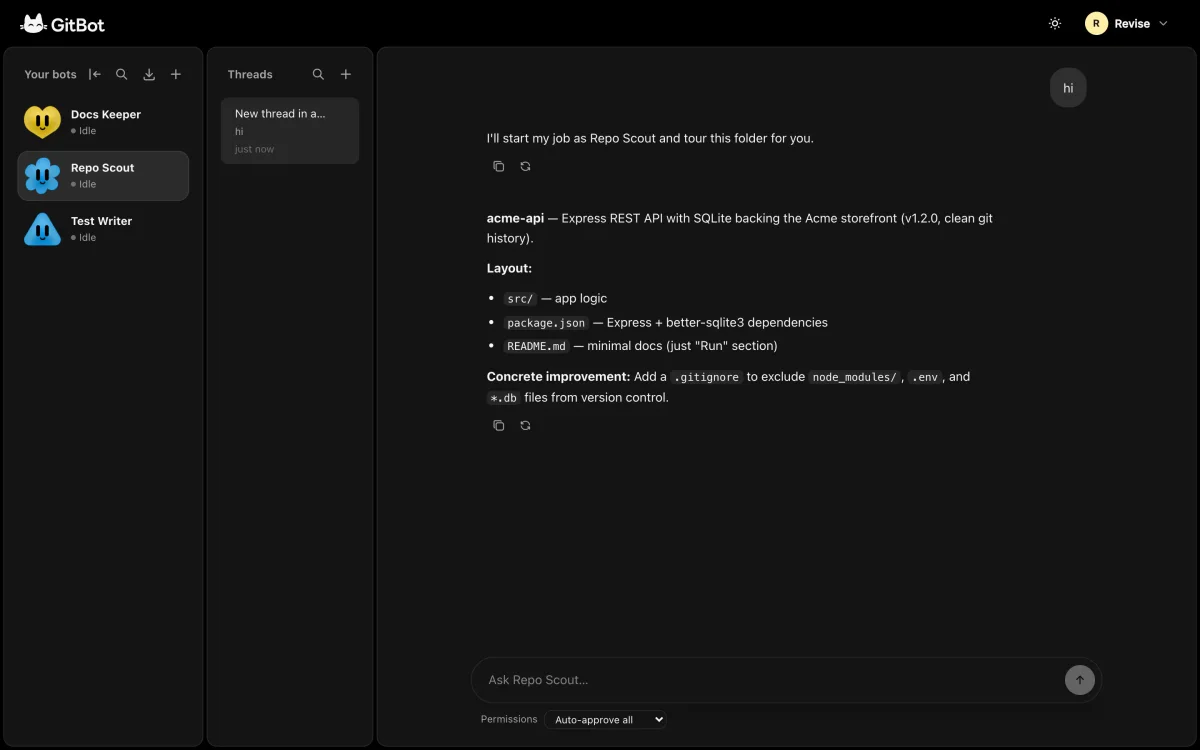Click the 'src/' code label
Image resolution: width=1200 pixels, height=750 pixels.
pyautogui.click(x=520, y=299)
